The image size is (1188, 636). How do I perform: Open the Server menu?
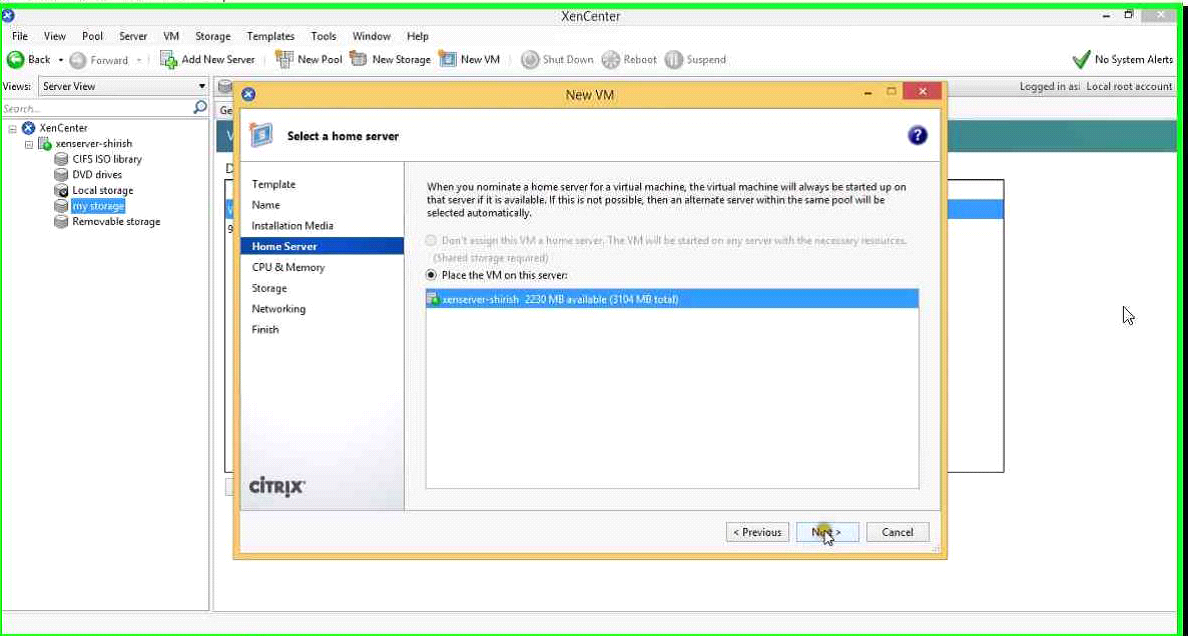tap(133, 36)
